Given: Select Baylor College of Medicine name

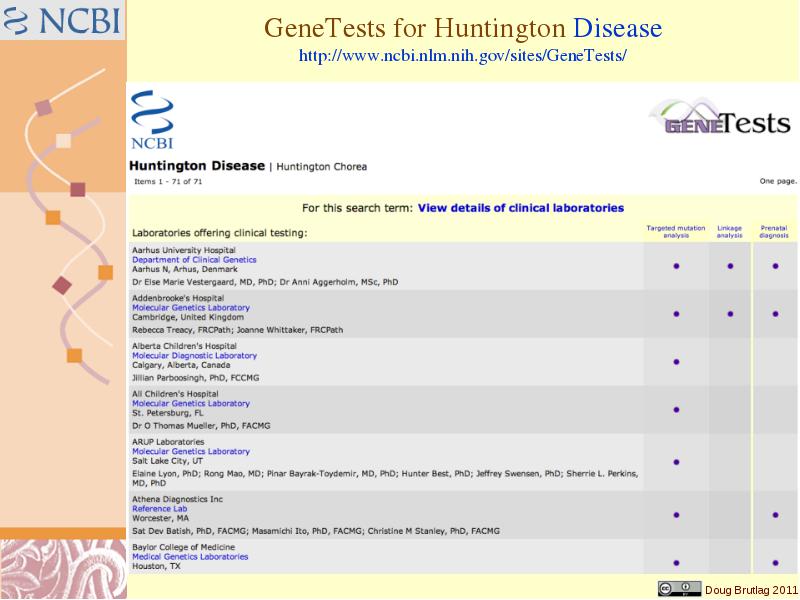Looking at the screenshot, I should pyautogui.click(x=184, y=547).
